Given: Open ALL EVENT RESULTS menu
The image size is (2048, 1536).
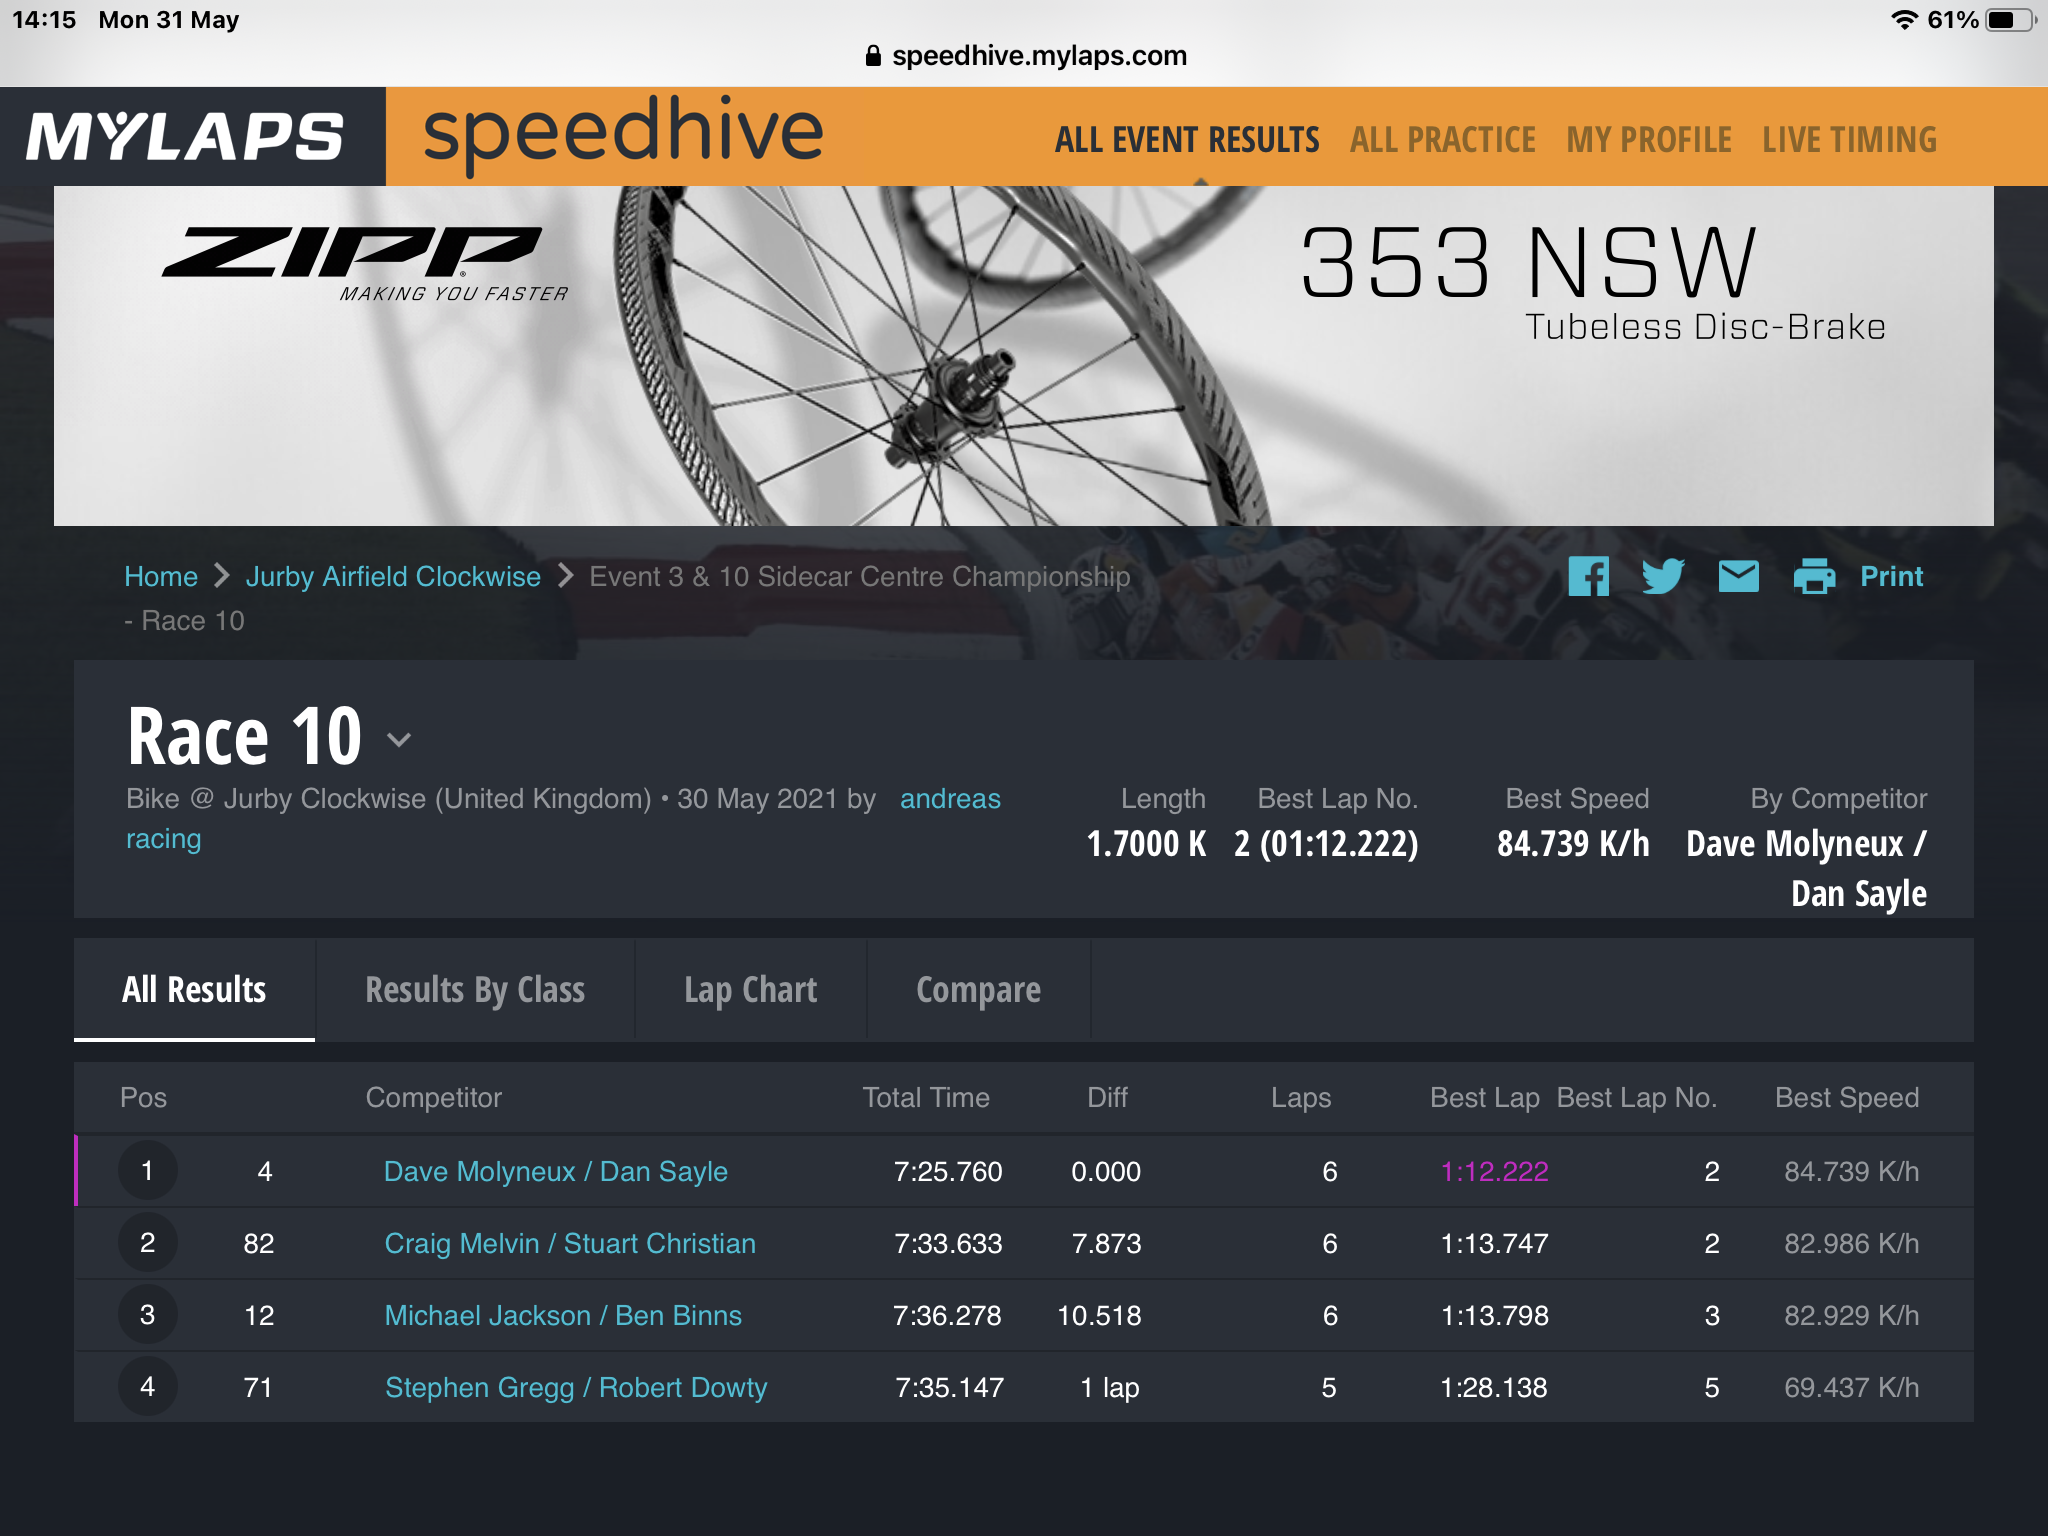Looking at the screenshot, I should click(x=1187, y=140).
